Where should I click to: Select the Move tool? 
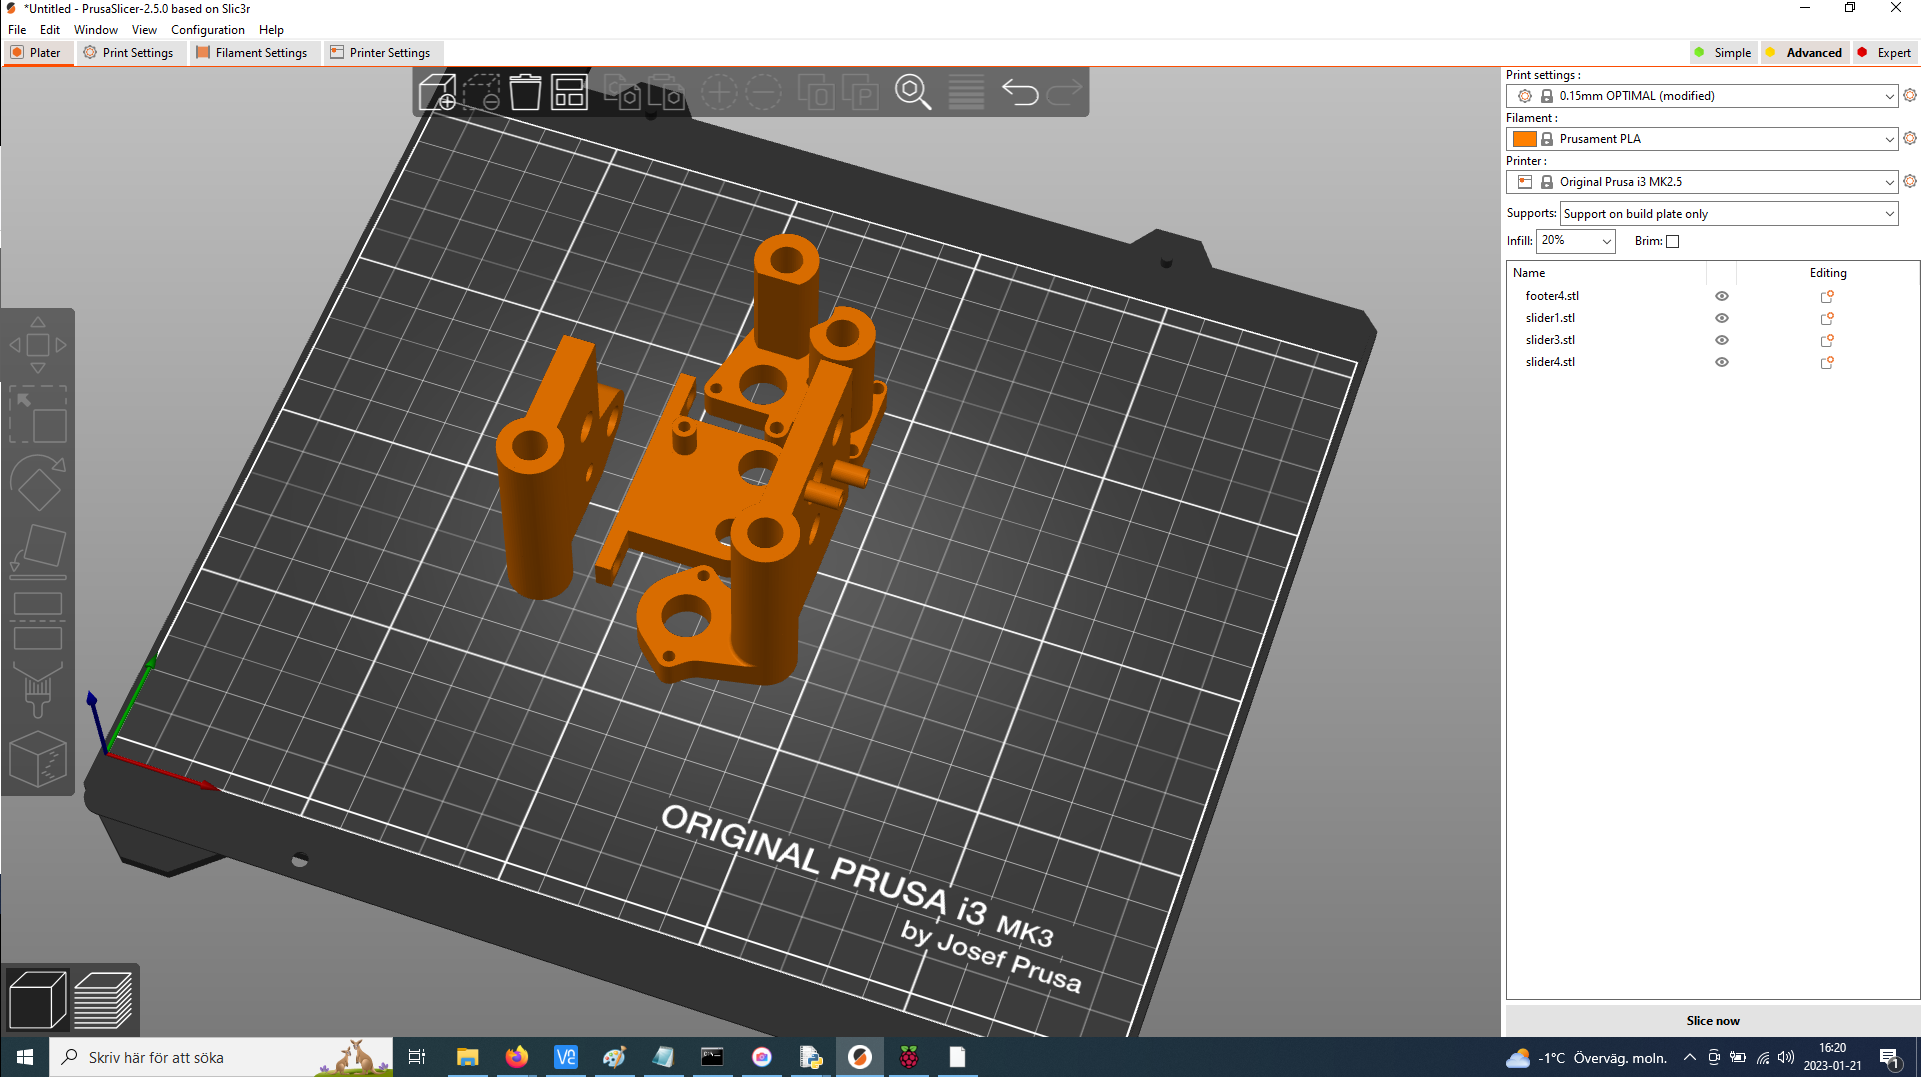click(38, 343)
